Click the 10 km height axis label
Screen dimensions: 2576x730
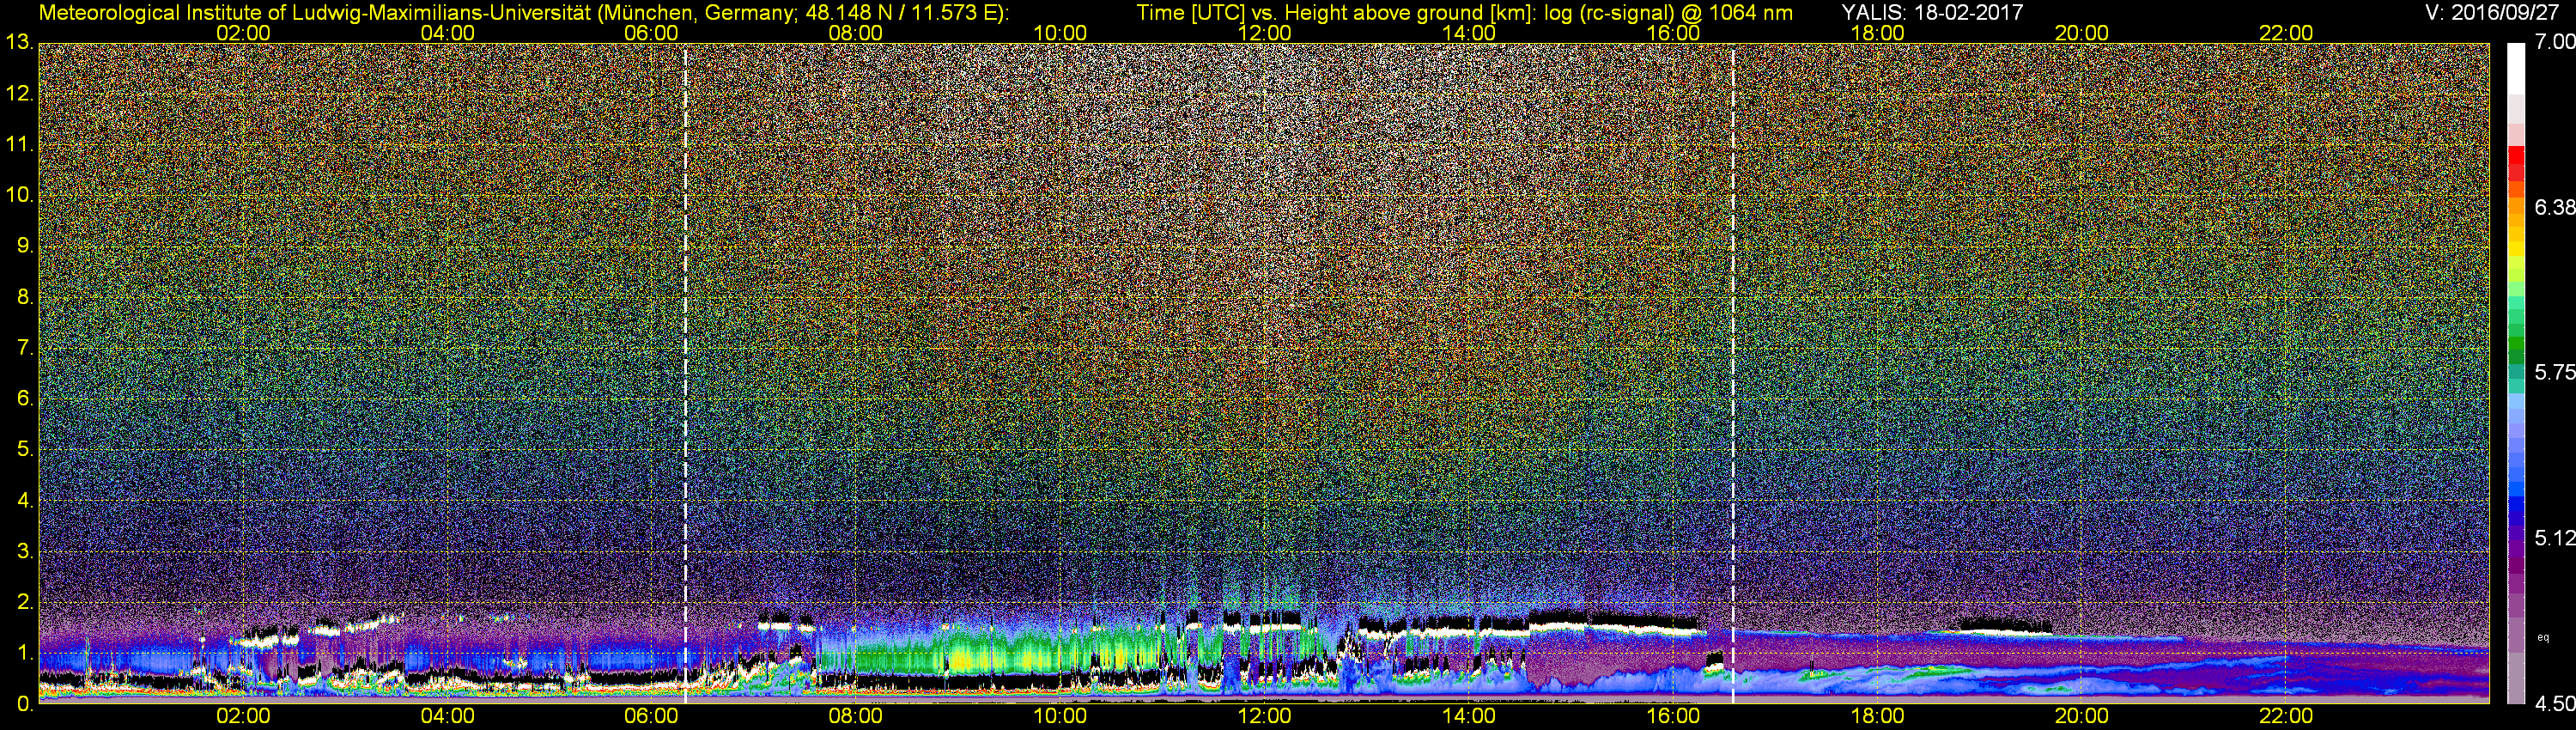[x=19, y=194]
